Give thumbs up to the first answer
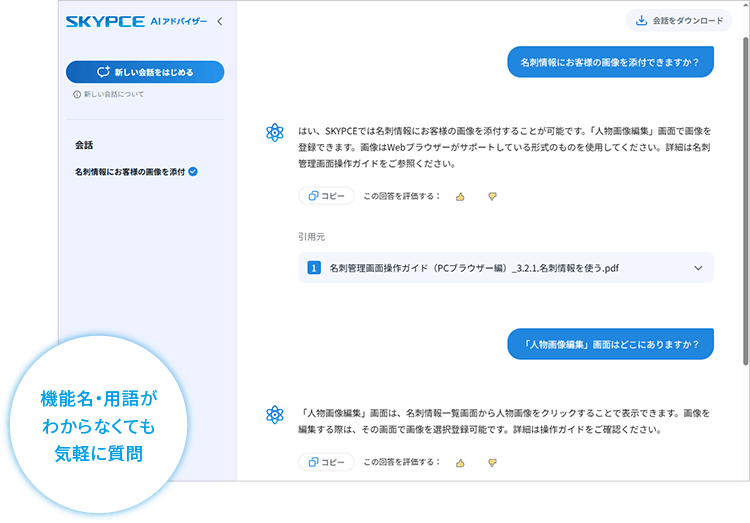This screenshot has height=523, width=750. click(460, 196)
